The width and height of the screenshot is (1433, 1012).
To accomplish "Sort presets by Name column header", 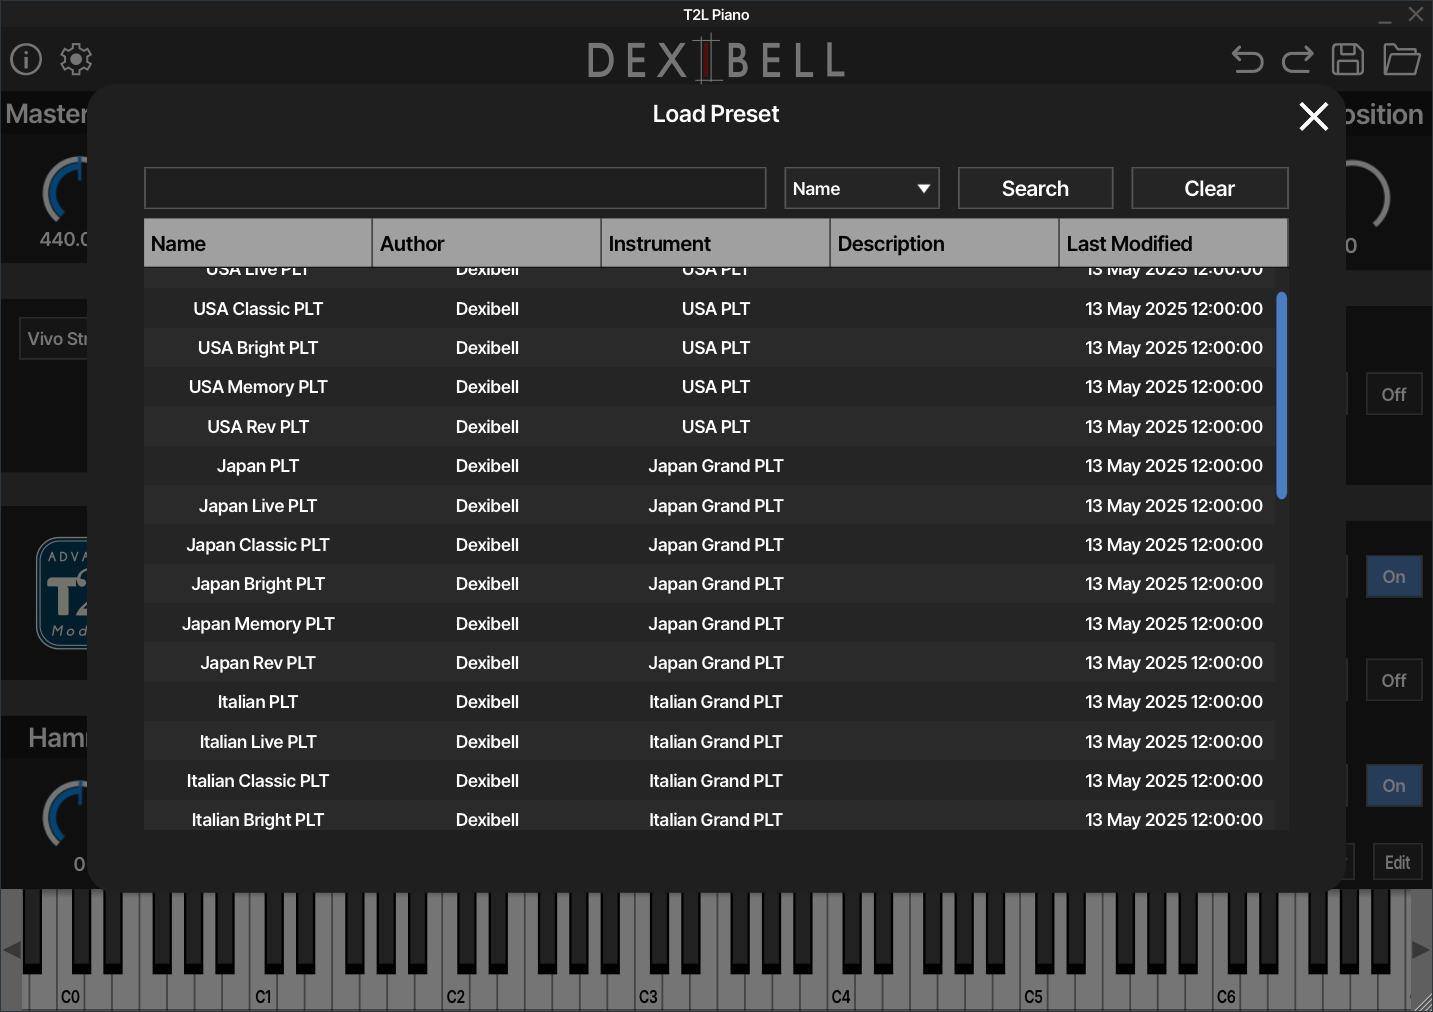I will tap(258, 244).
